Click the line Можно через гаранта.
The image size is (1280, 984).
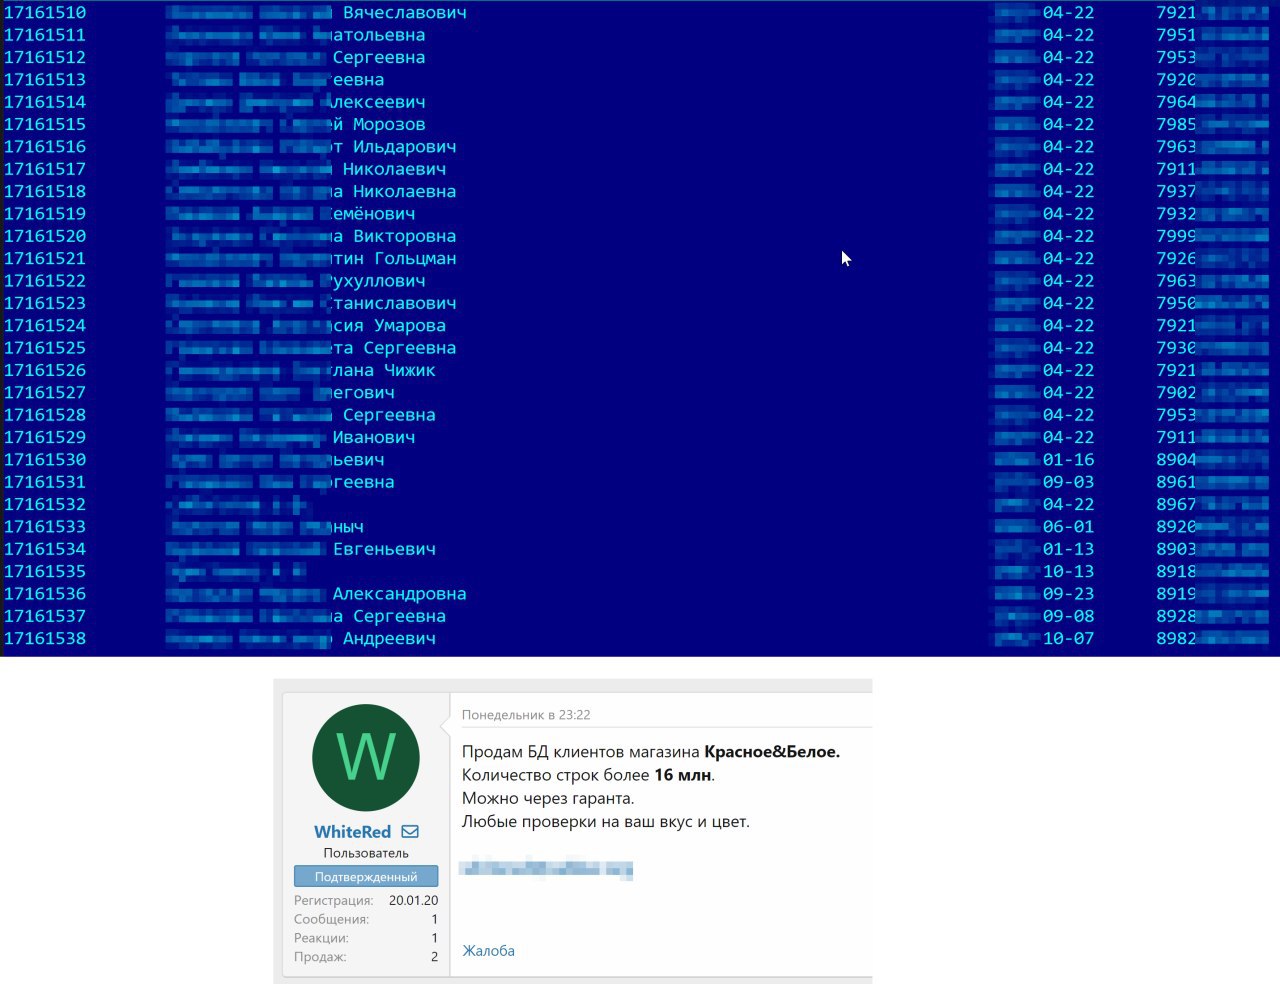click(x=548, y=798)
